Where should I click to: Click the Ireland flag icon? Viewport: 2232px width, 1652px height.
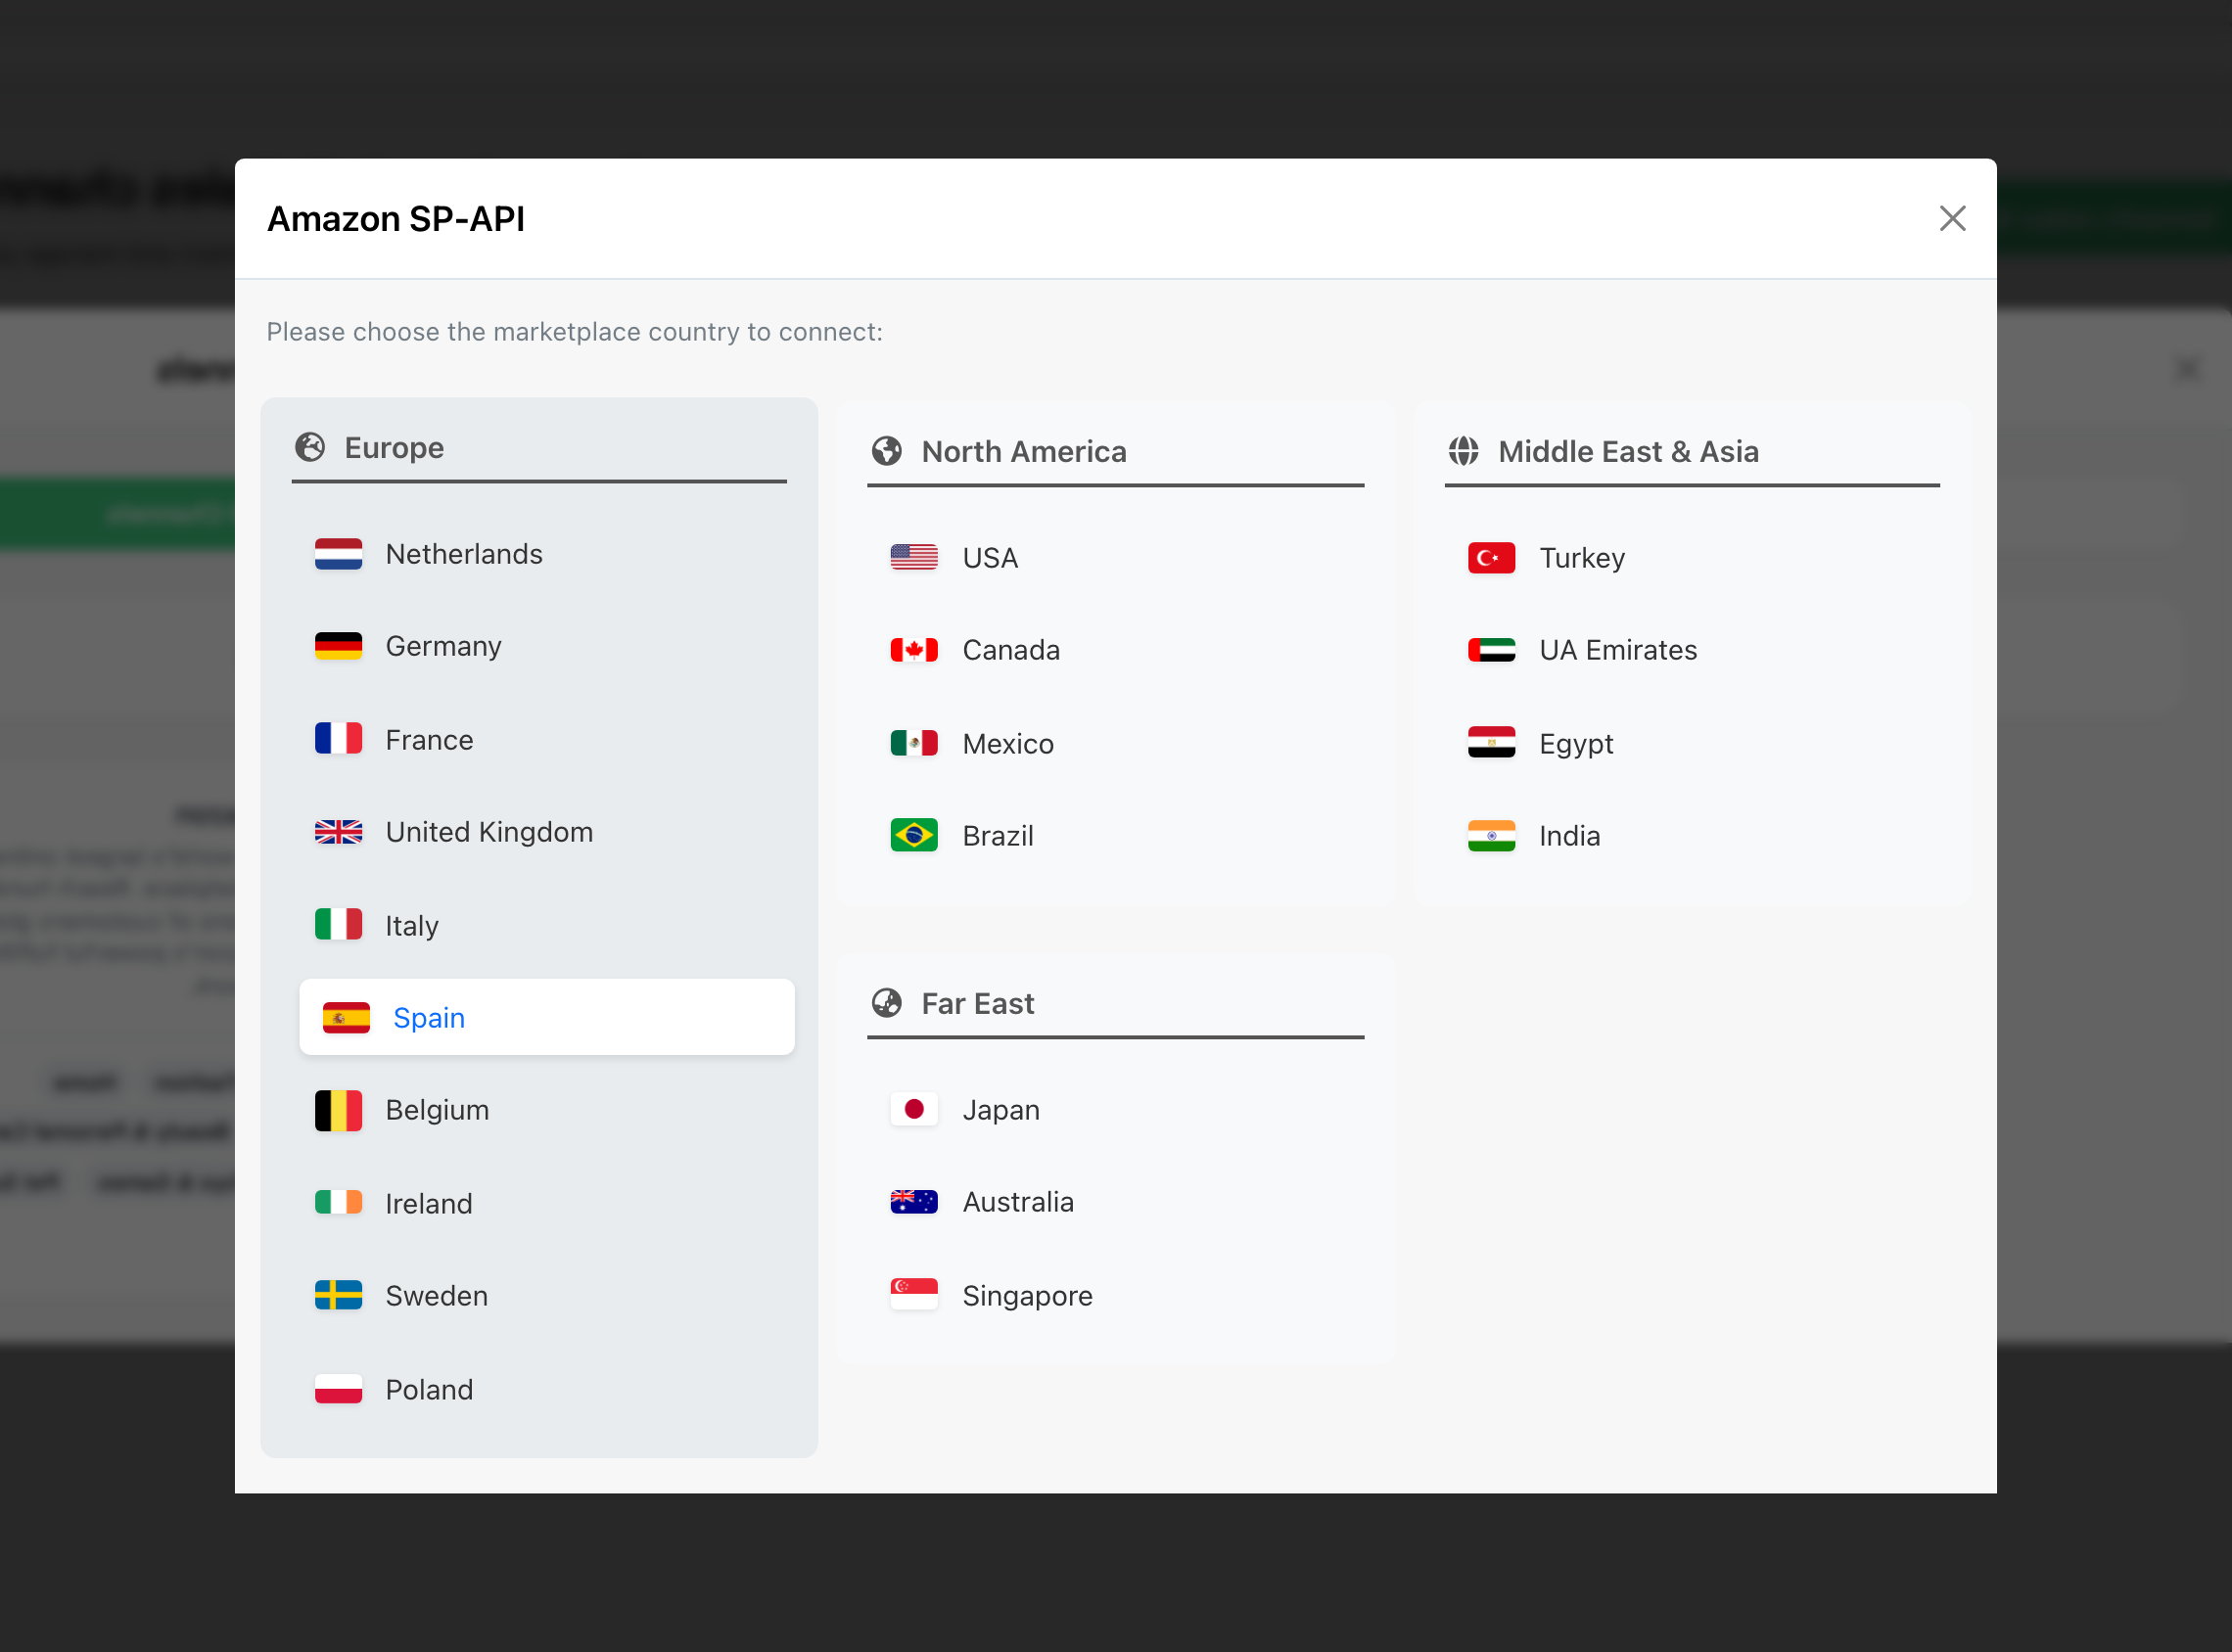[x=338, y=1203]
